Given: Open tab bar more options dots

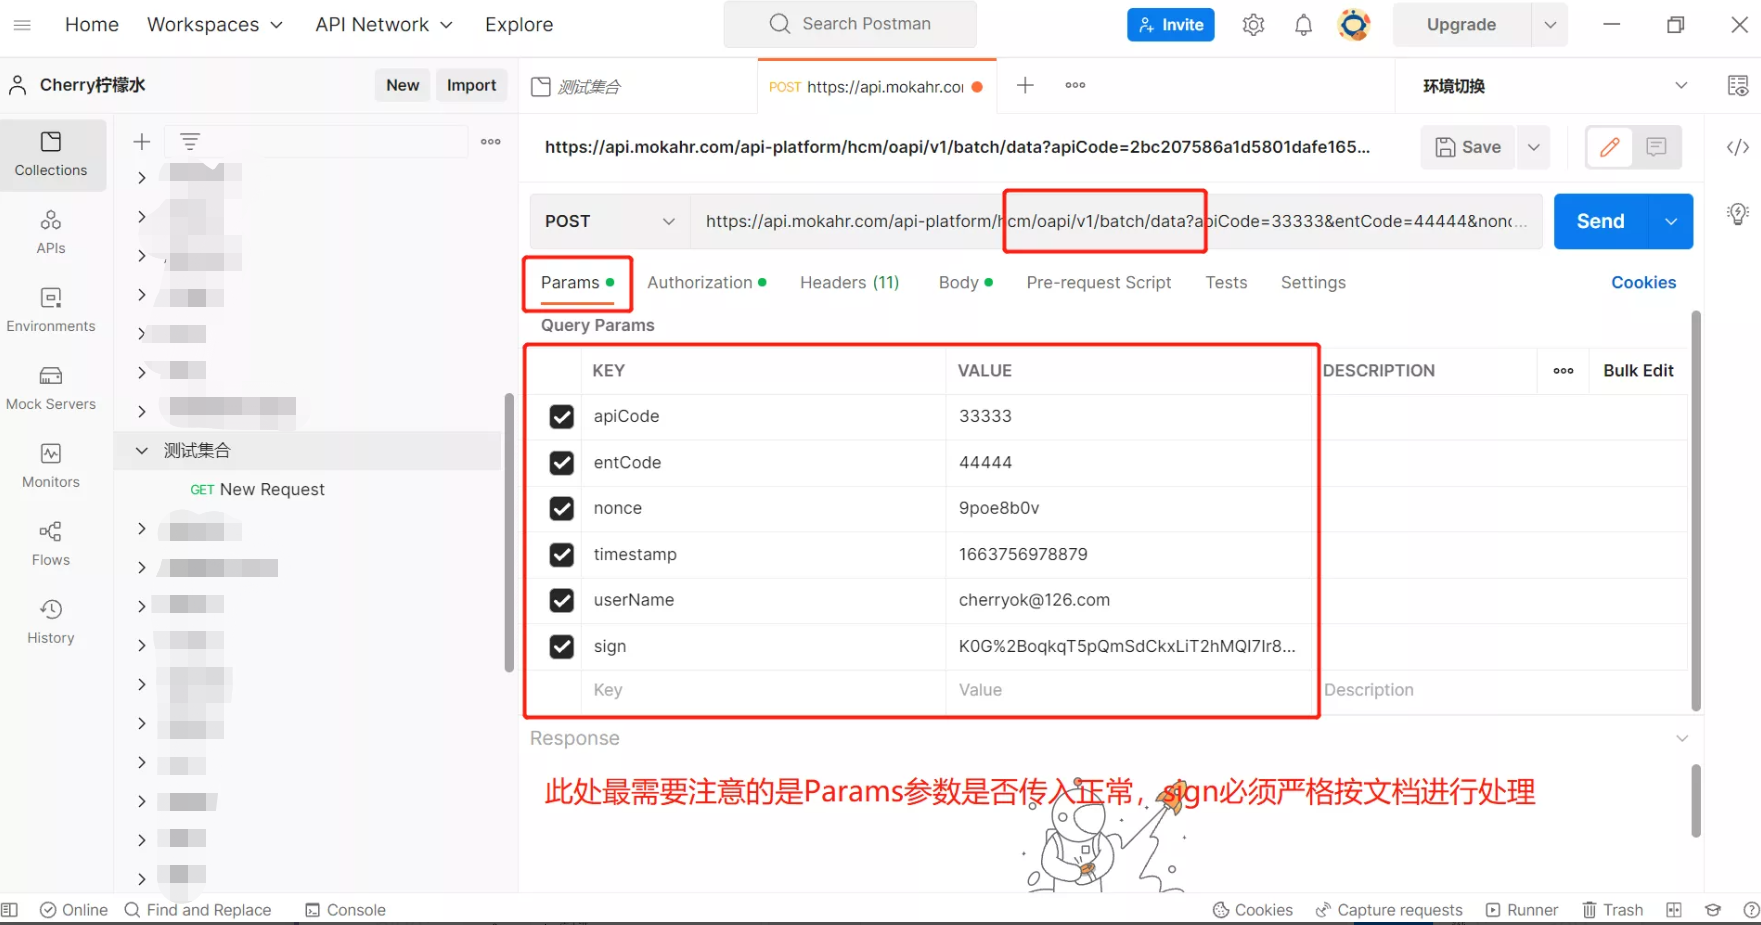Looking at the screenshot, I should tap(1075, 85).
